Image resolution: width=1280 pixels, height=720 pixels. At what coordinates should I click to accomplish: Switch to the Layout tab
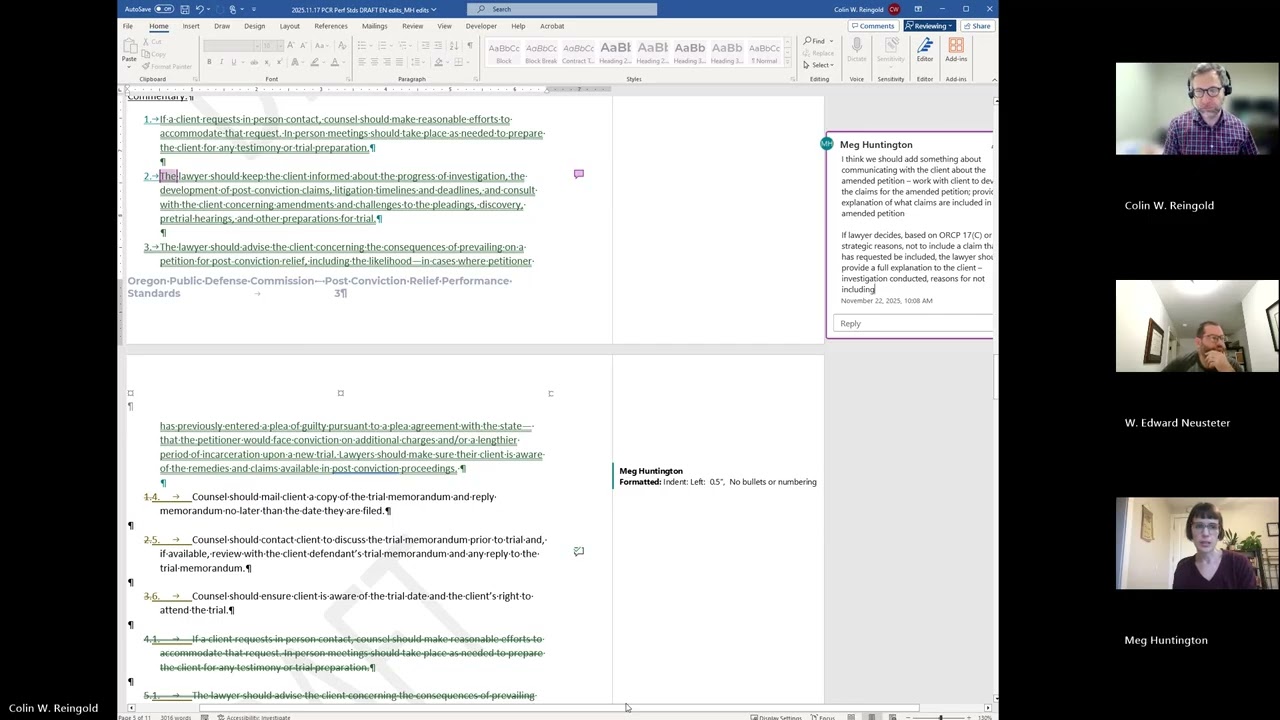click(x=290, y=26)
